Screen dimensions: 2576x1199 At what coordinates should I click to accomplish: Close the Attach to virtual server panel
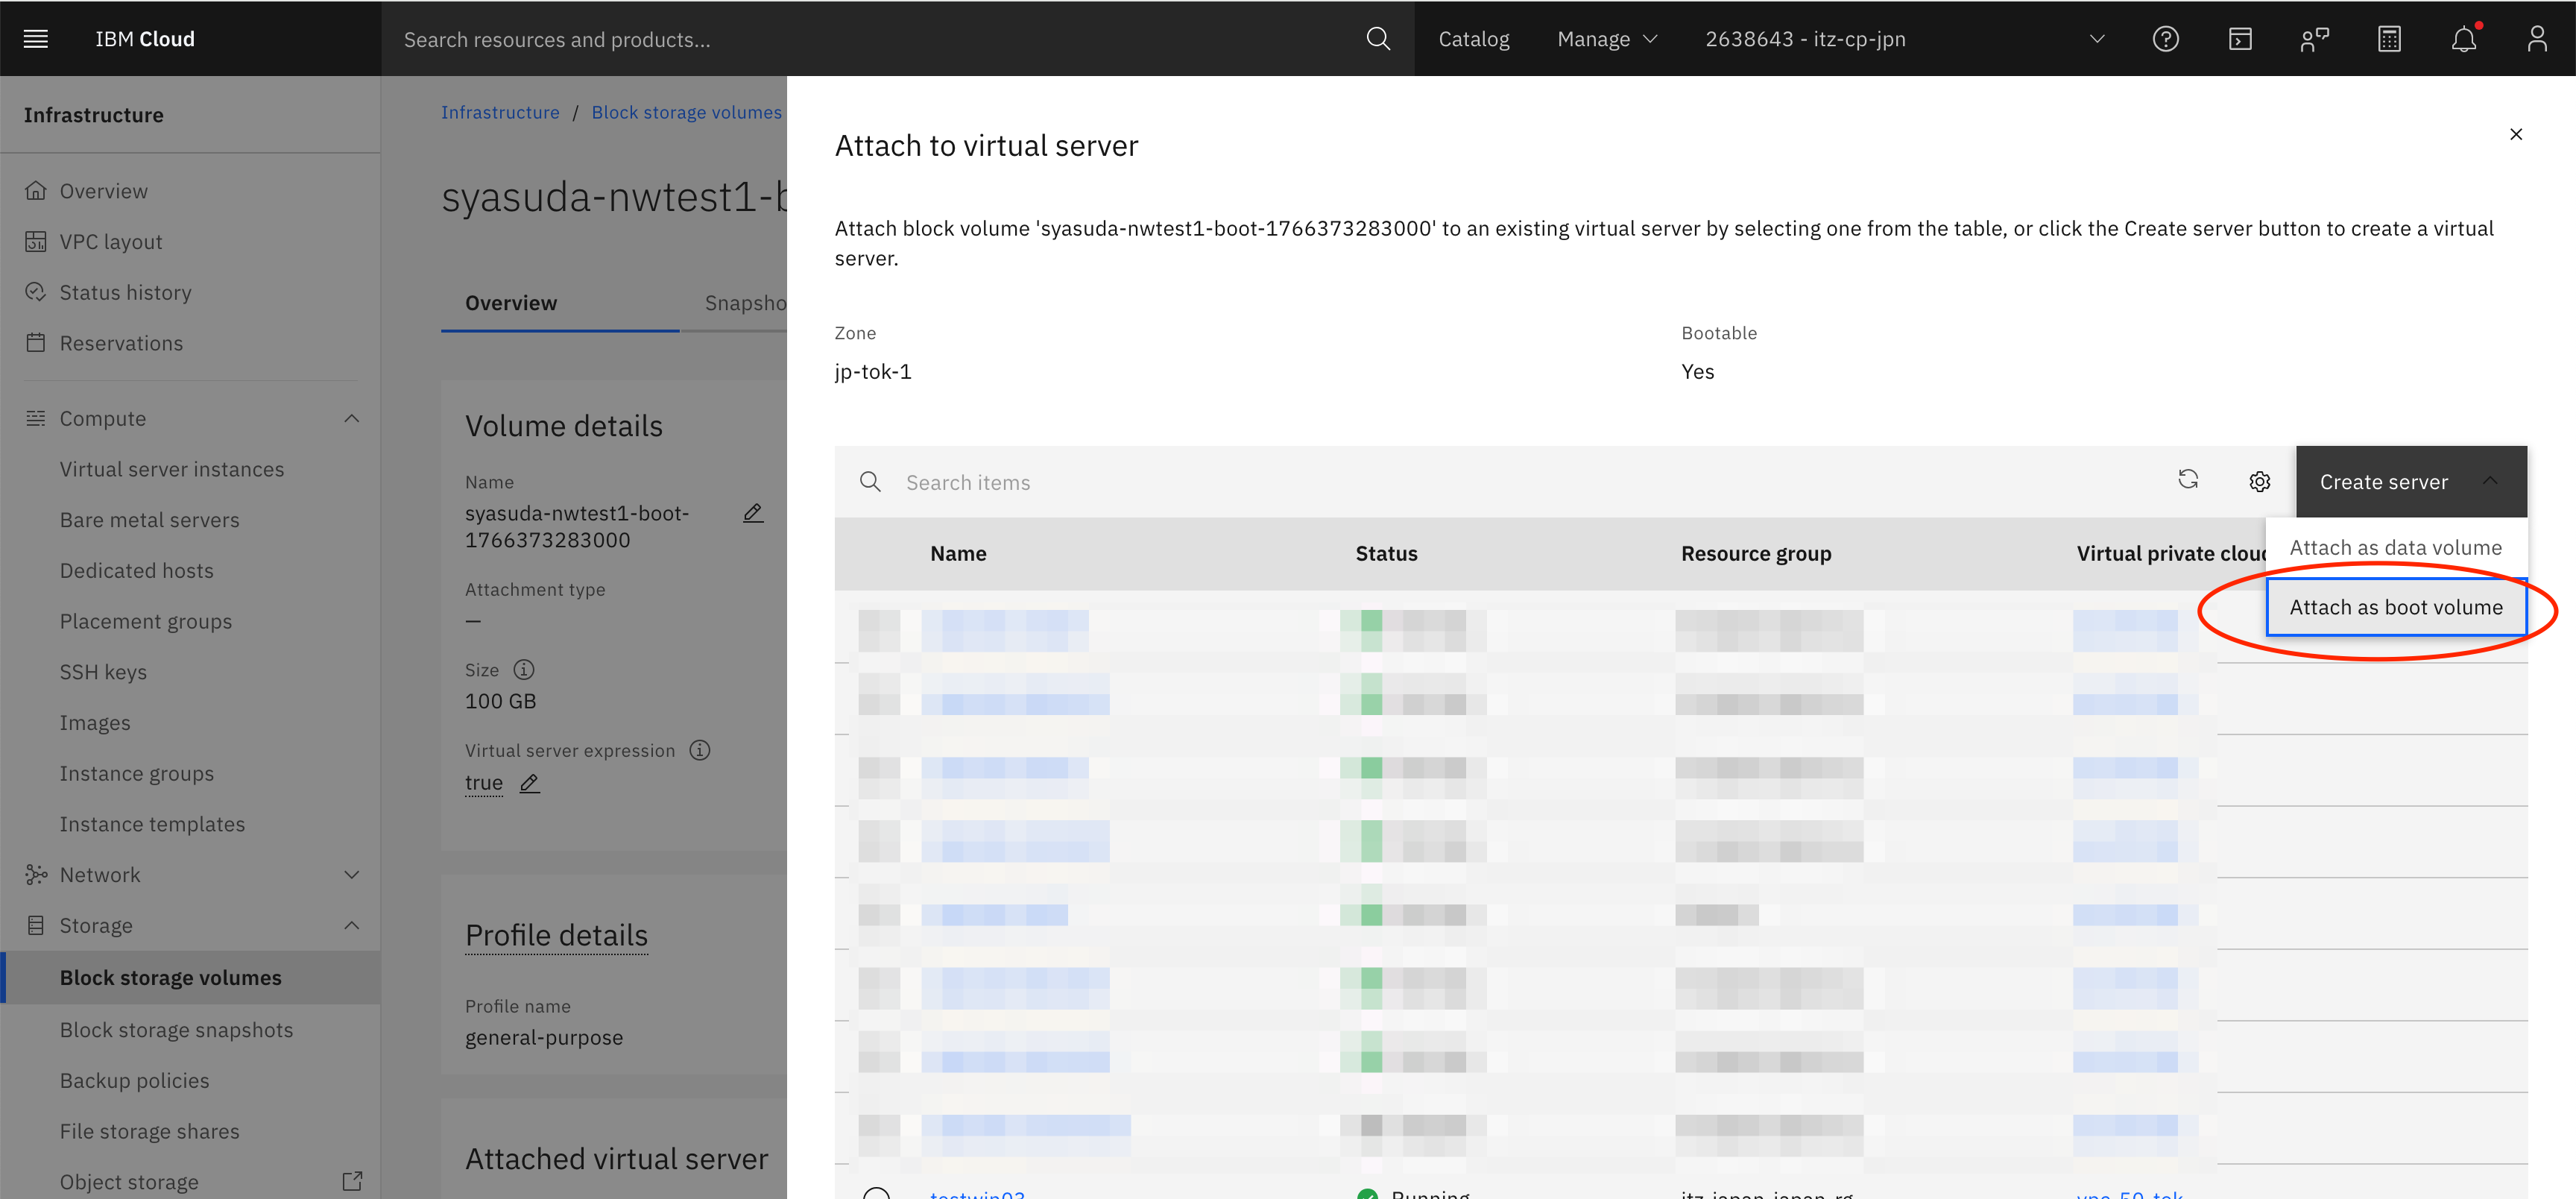[2515, 134]
